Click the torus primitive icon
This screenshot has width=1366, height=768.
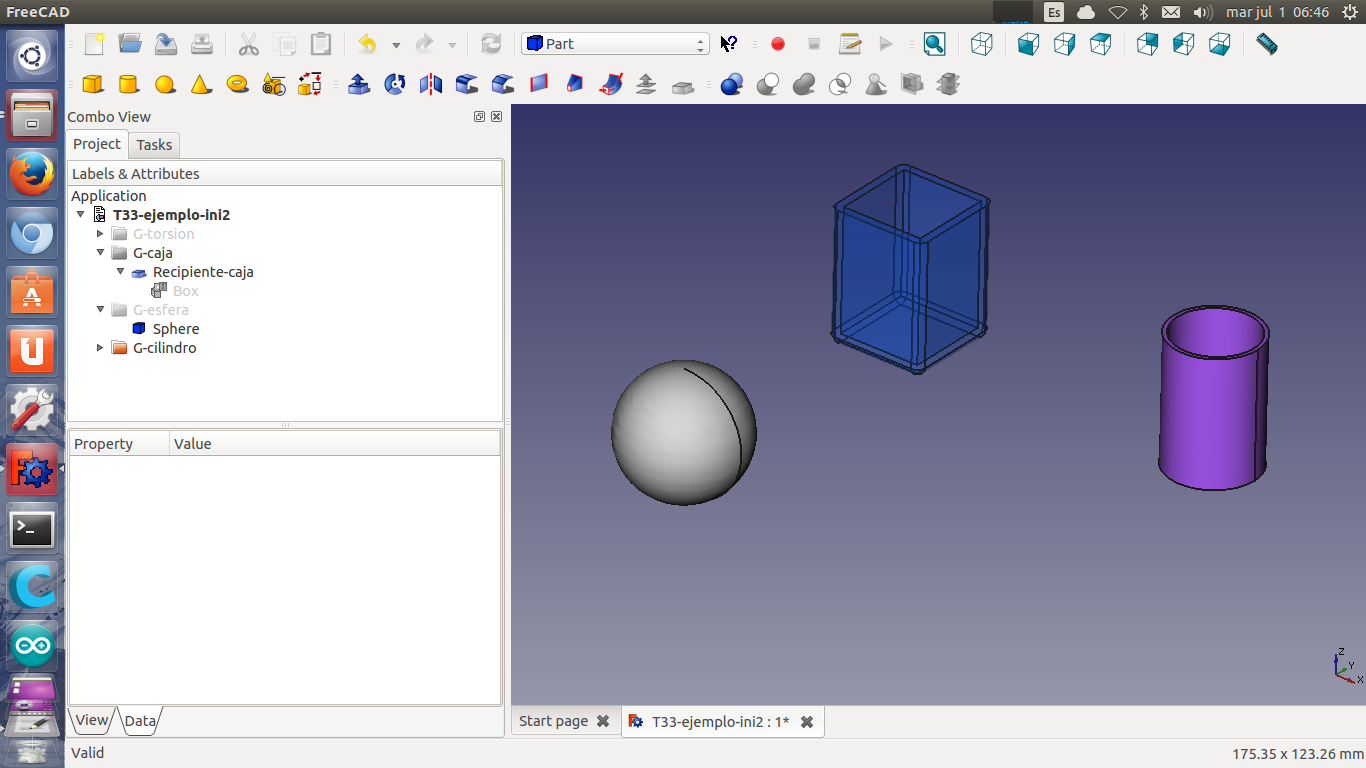click(237, 85)
